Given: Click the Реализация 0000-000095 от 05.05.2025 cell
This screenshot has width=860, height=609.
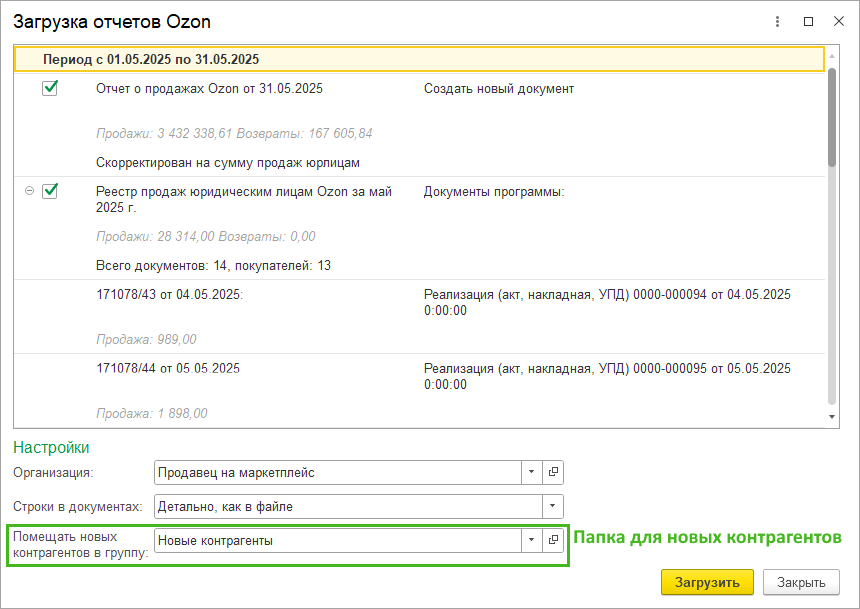Looking at the screenshot, I should click(607, 376).
